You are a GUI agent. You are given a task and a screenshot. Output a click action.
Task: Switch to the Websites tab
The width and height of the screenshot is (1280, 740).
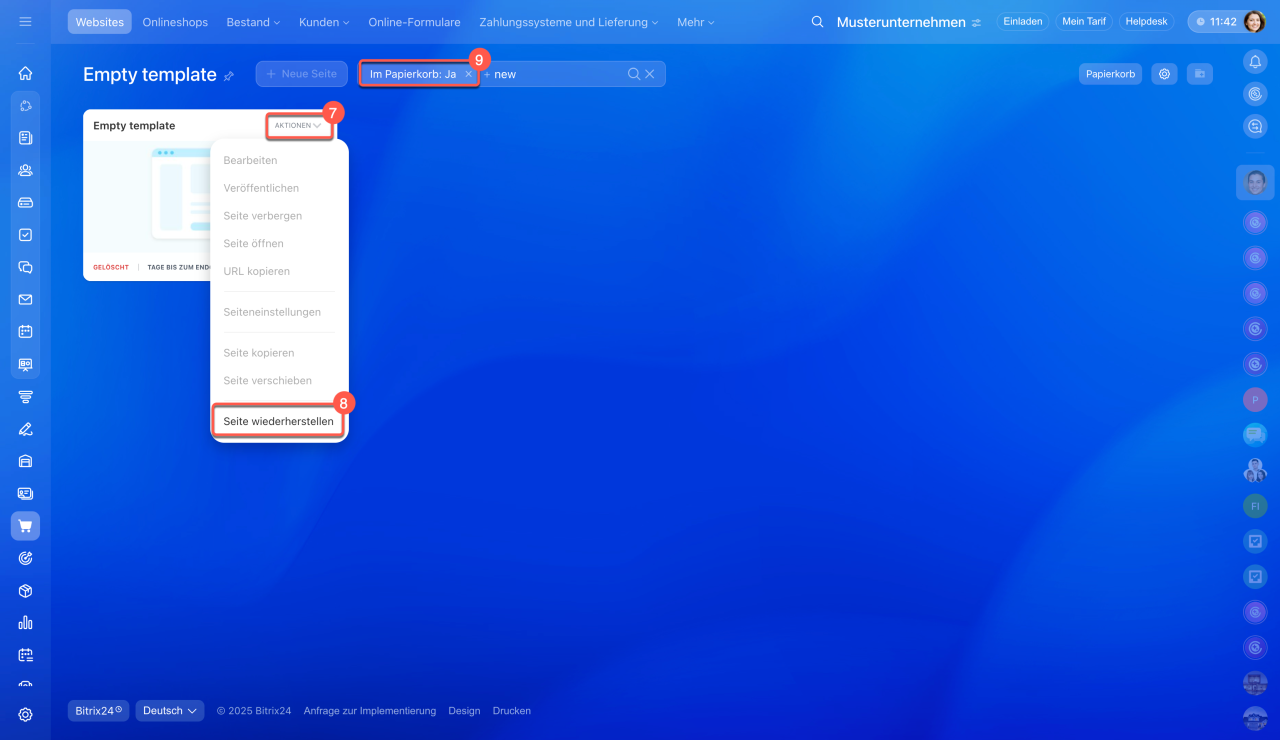[x=100, y=22]
